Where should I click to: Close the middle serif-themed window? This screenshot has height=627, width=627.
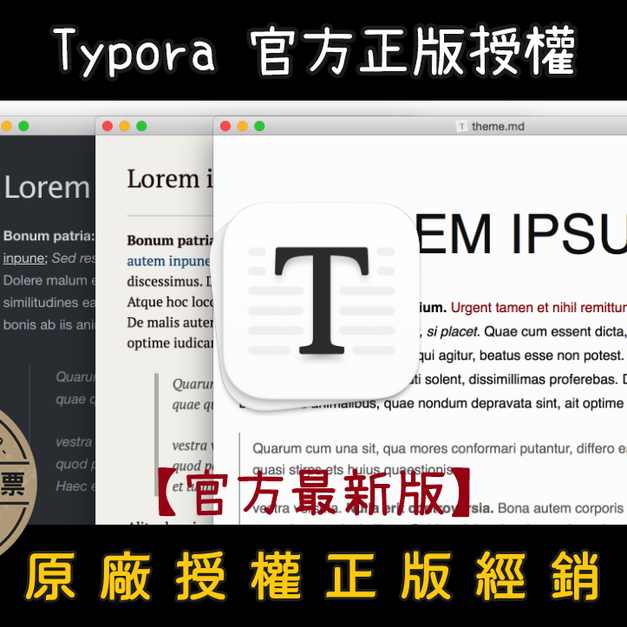(x=108, y=126)
